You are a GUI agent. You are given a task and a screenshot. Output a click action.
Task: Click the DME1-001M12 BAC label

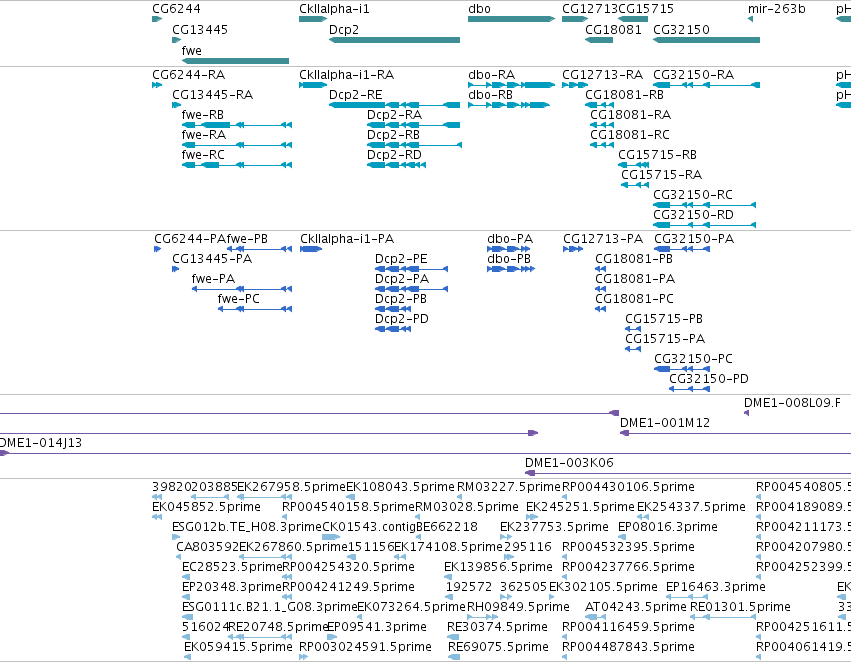pos(665,423)
